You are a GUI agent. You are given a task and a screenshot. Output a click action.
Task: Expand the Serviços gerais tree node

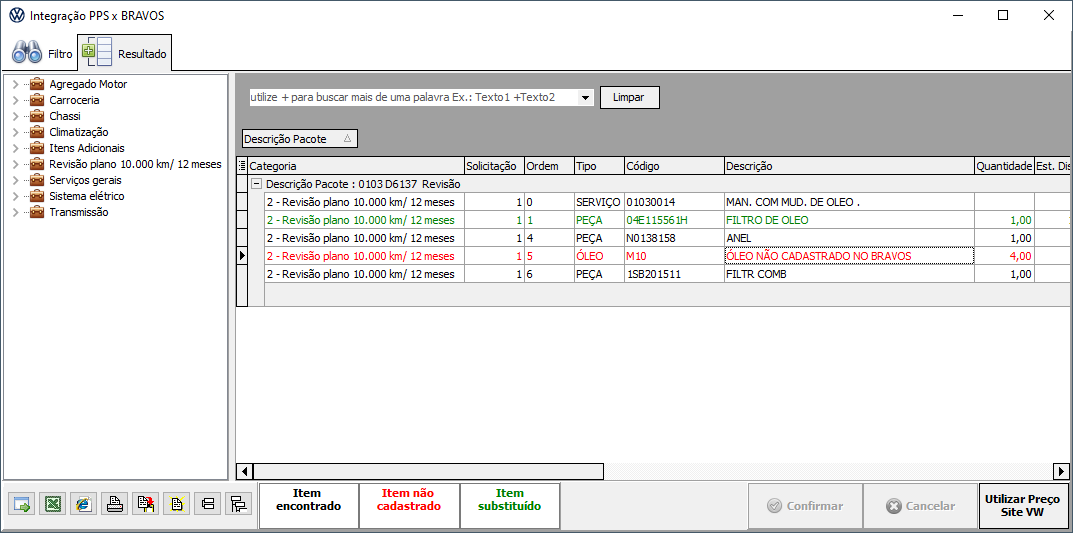point(16,180)
